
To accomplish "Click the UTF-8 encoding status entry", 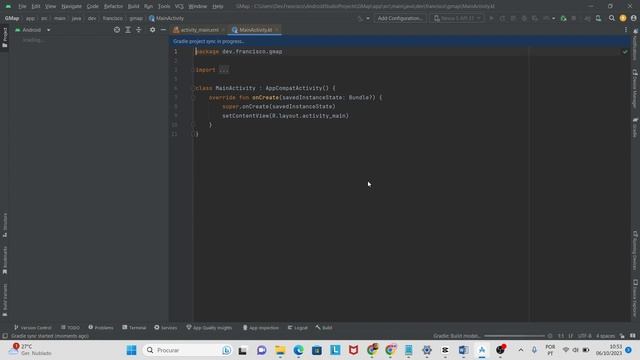I will point(584,336).
